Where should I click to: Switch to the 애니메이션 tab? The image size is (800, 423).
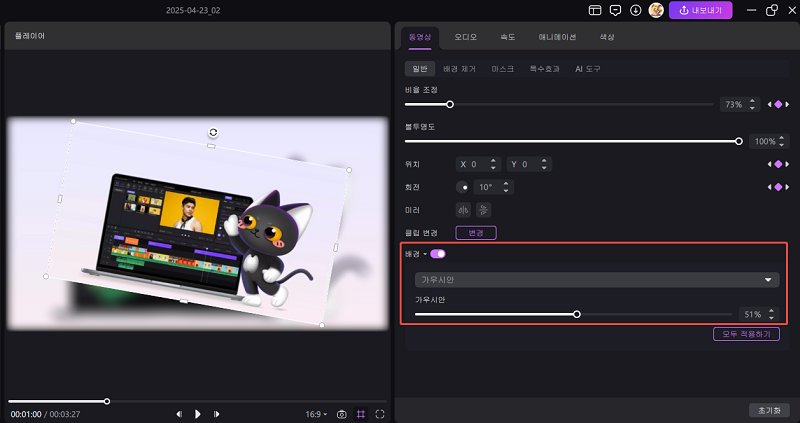(558, 37)
